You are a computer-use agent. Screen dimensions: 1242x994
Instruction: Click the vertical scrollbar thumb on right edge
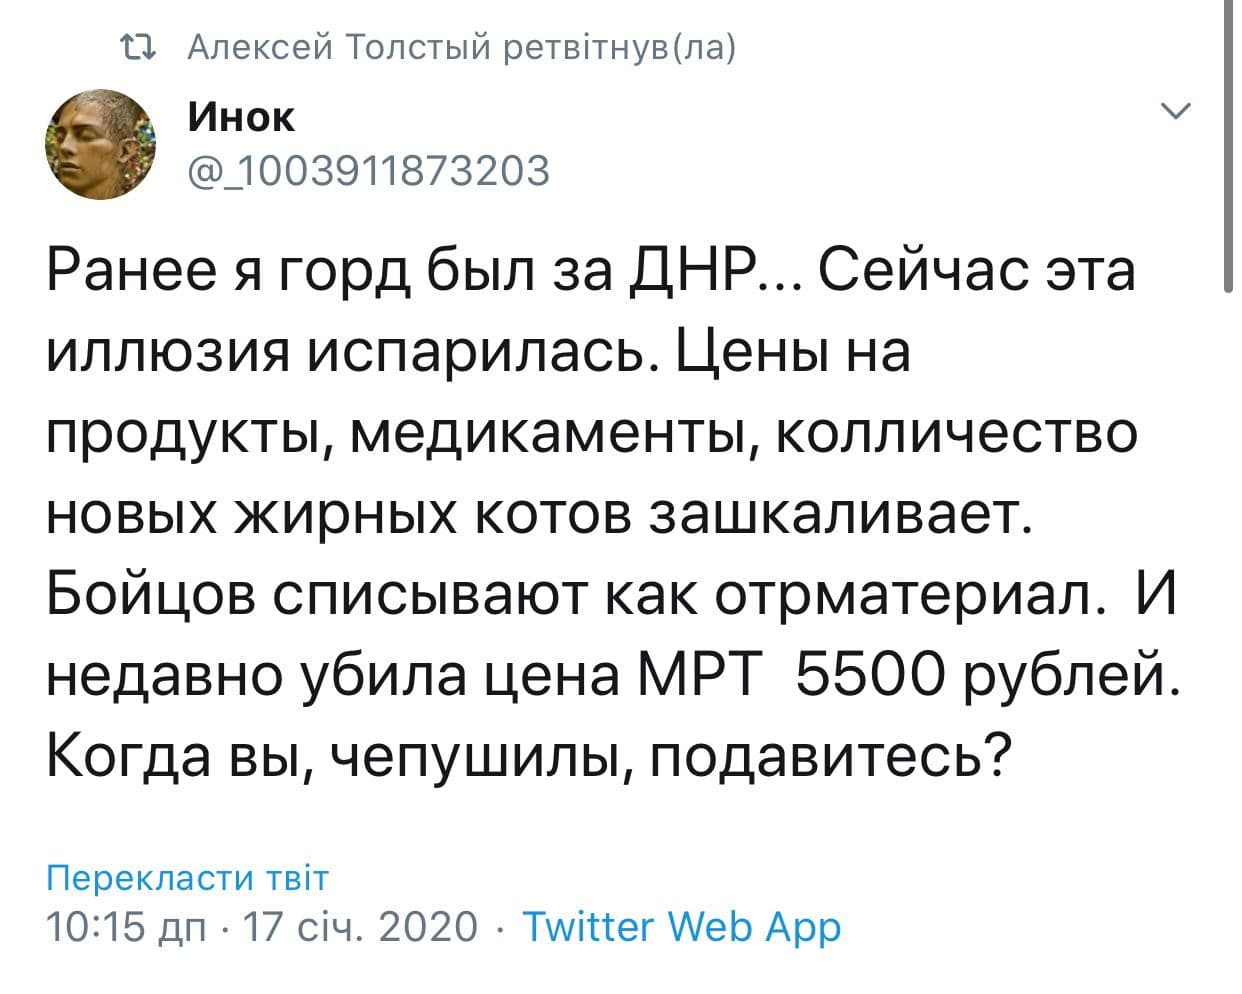pyautogui.click(x=1228, y=145)
